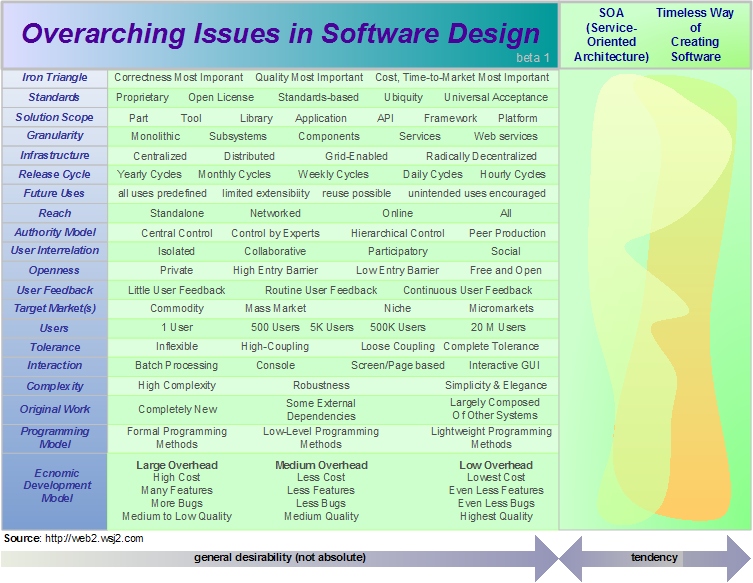The width and height of the screenshot is (753, 583).
Task: Click 'Correctness Most Imporant' cell
Action: pyautogui.click(x=179, y=77)
